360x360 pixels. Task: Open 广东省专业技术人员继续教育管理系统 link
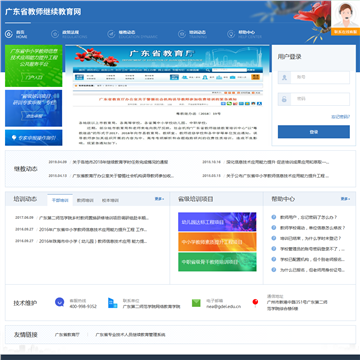point(130,334)
